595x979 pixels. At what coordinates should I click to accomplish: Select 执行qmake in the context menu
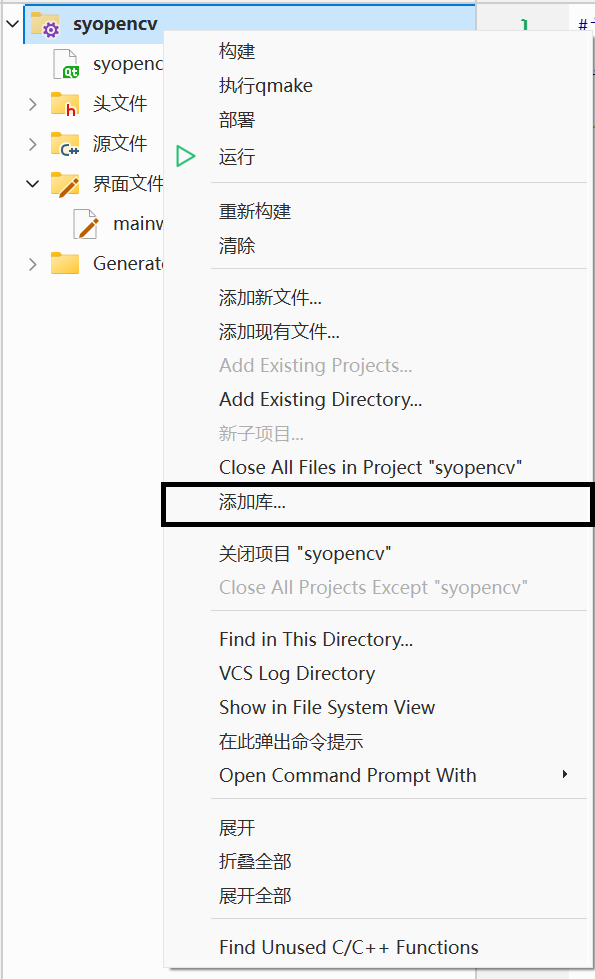(x=265, y=86)
